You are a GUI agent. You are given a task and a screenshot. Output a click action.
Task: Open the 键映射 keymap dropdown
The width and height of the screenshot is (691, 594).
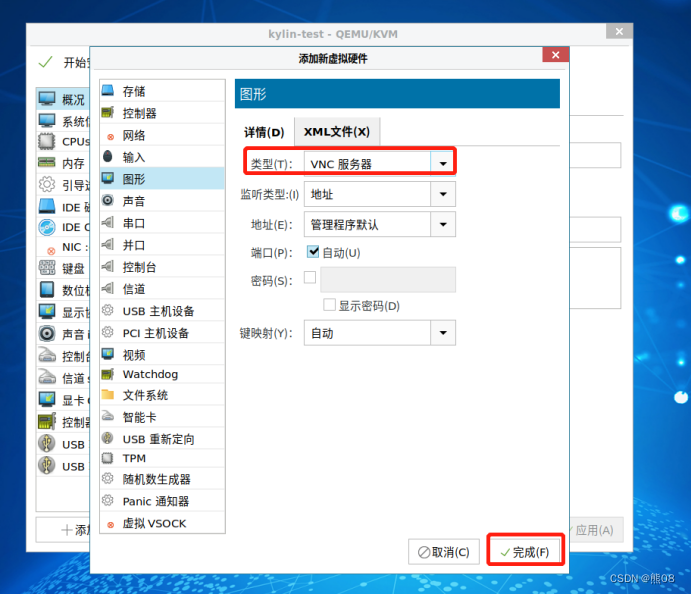point(442,333)
